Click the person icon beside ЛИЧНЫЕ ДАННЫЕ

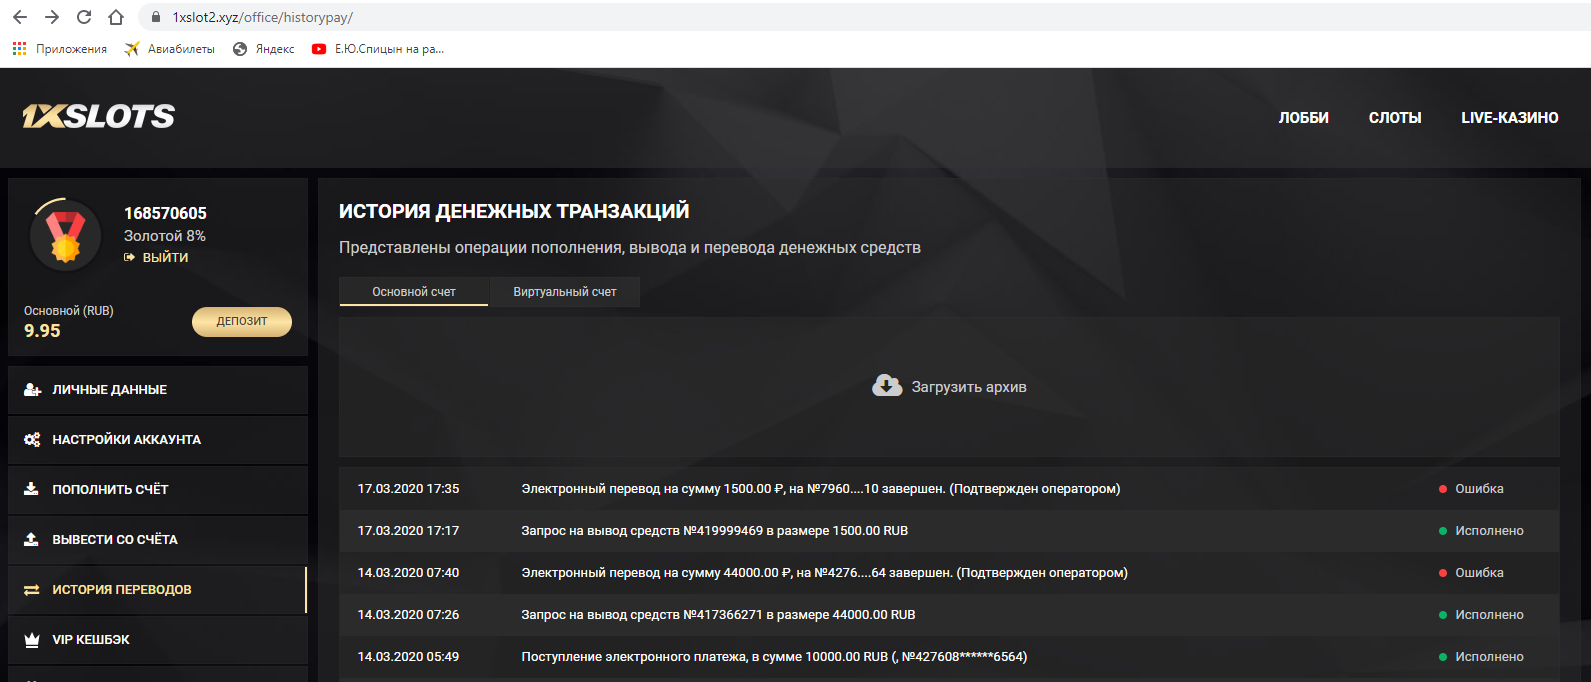coord(32,390)
